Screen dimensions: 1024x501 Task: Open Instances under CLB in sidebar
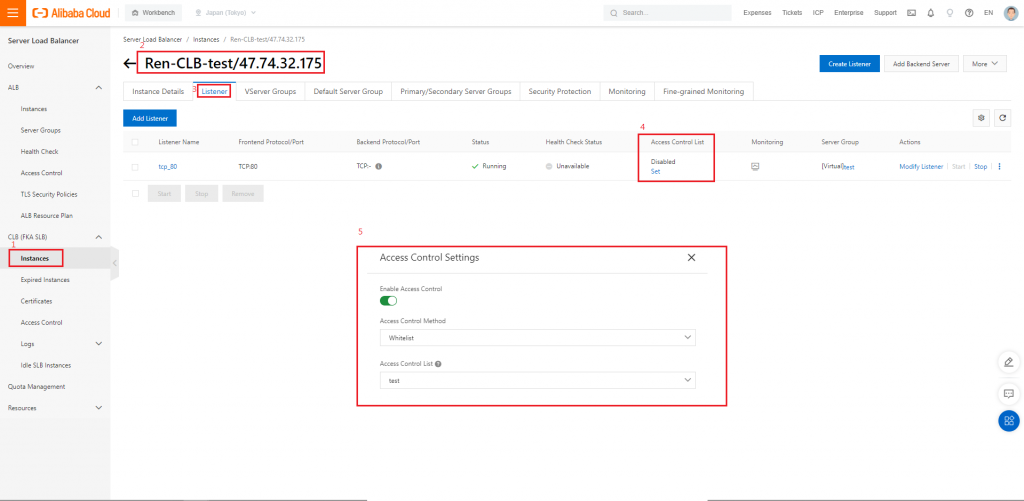(35, 259)
